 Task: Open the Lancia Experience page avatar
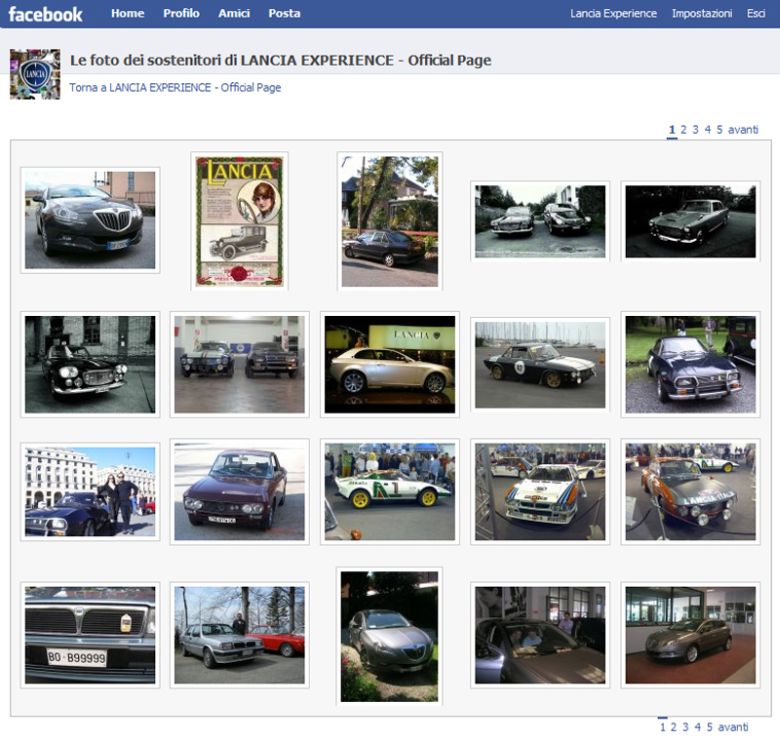(x=35, y=74)
